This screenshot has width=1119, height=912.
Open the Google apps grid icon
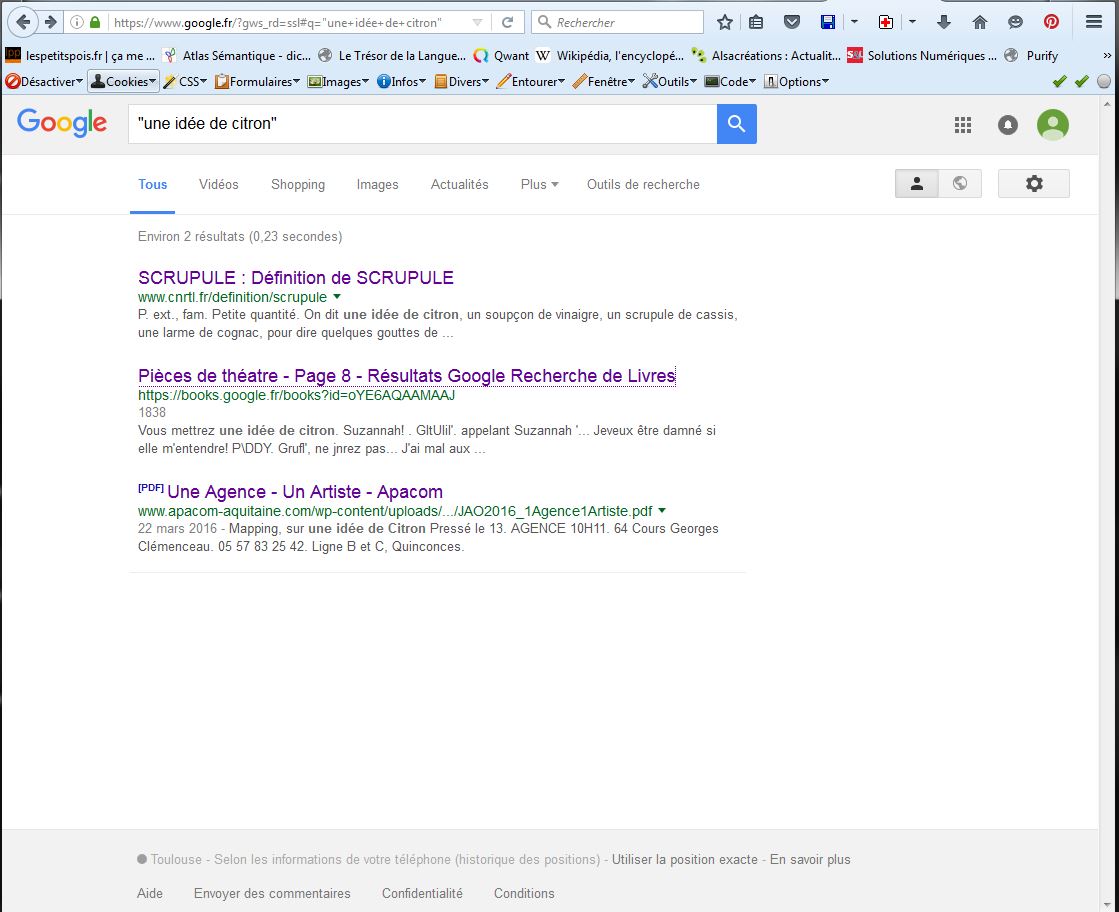963,125
